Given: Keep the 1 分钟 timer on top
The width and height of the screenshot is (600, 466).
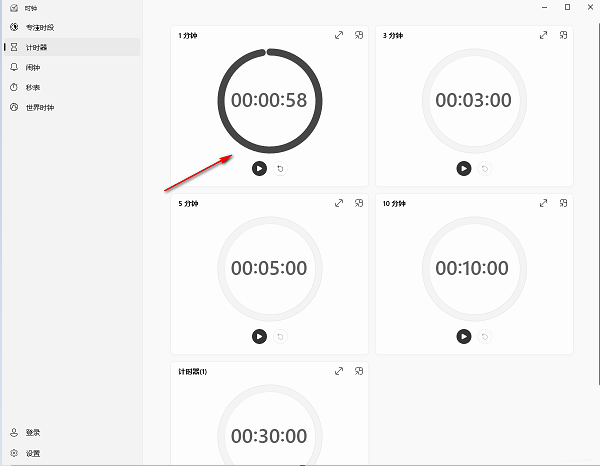Looking at the screenshot, I should [x=359, y=35].
